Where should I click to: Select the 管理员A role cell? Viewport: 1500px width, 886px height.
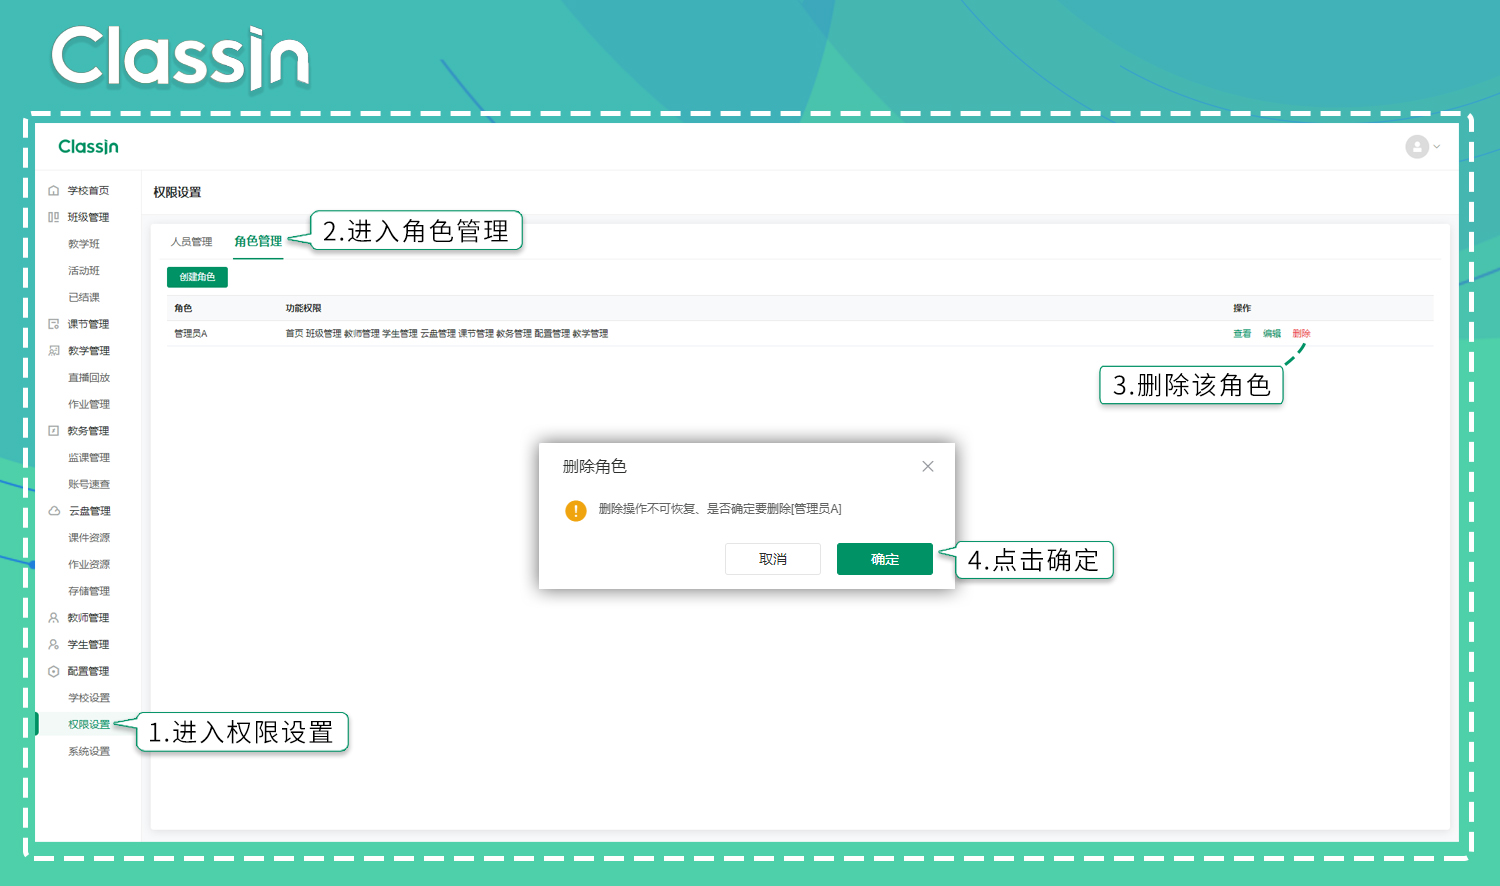pos(191,334)
